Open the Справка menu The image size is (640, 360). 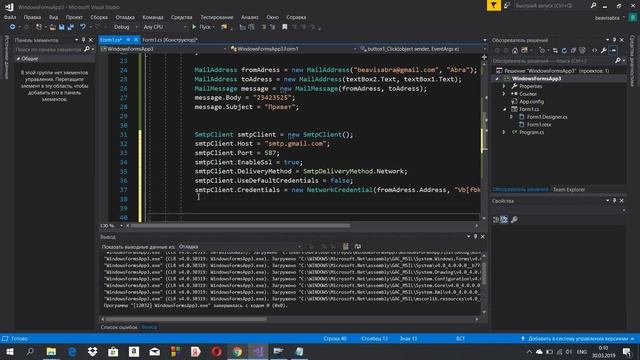(x=296, y=17)
